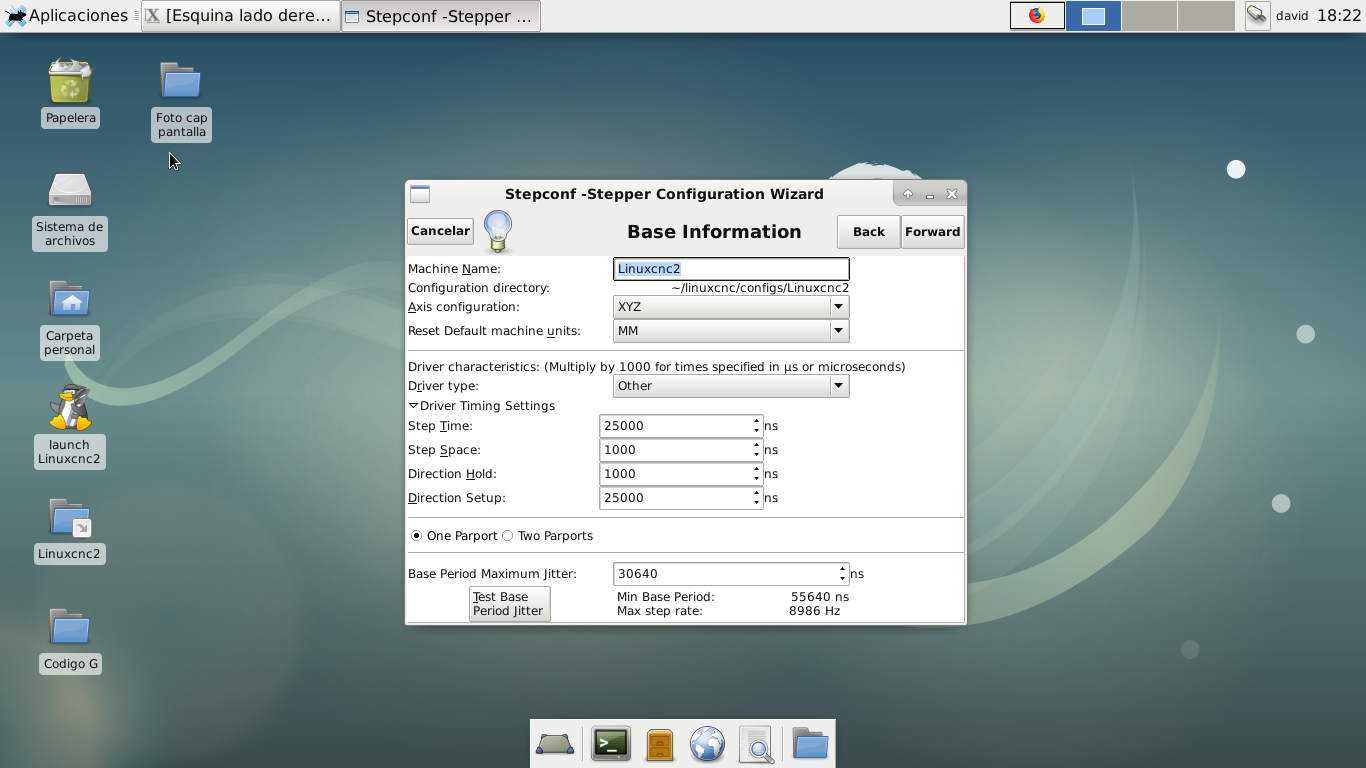Click the Cancelar button
Viewport: 1366px width, 768px height.
tap(440, 231)
